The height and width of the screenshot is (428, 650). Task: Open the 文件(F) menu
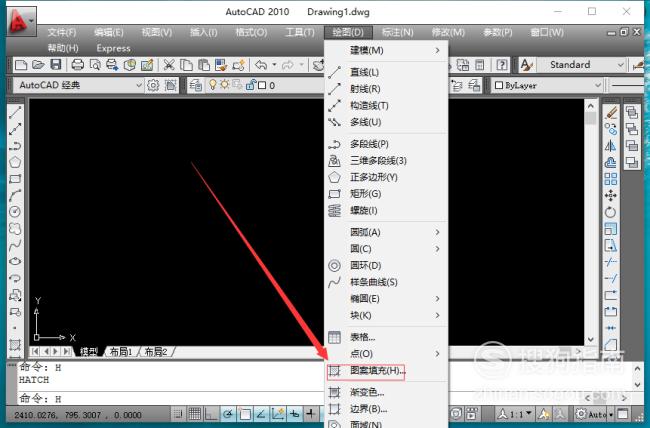(x=62, y=32)
